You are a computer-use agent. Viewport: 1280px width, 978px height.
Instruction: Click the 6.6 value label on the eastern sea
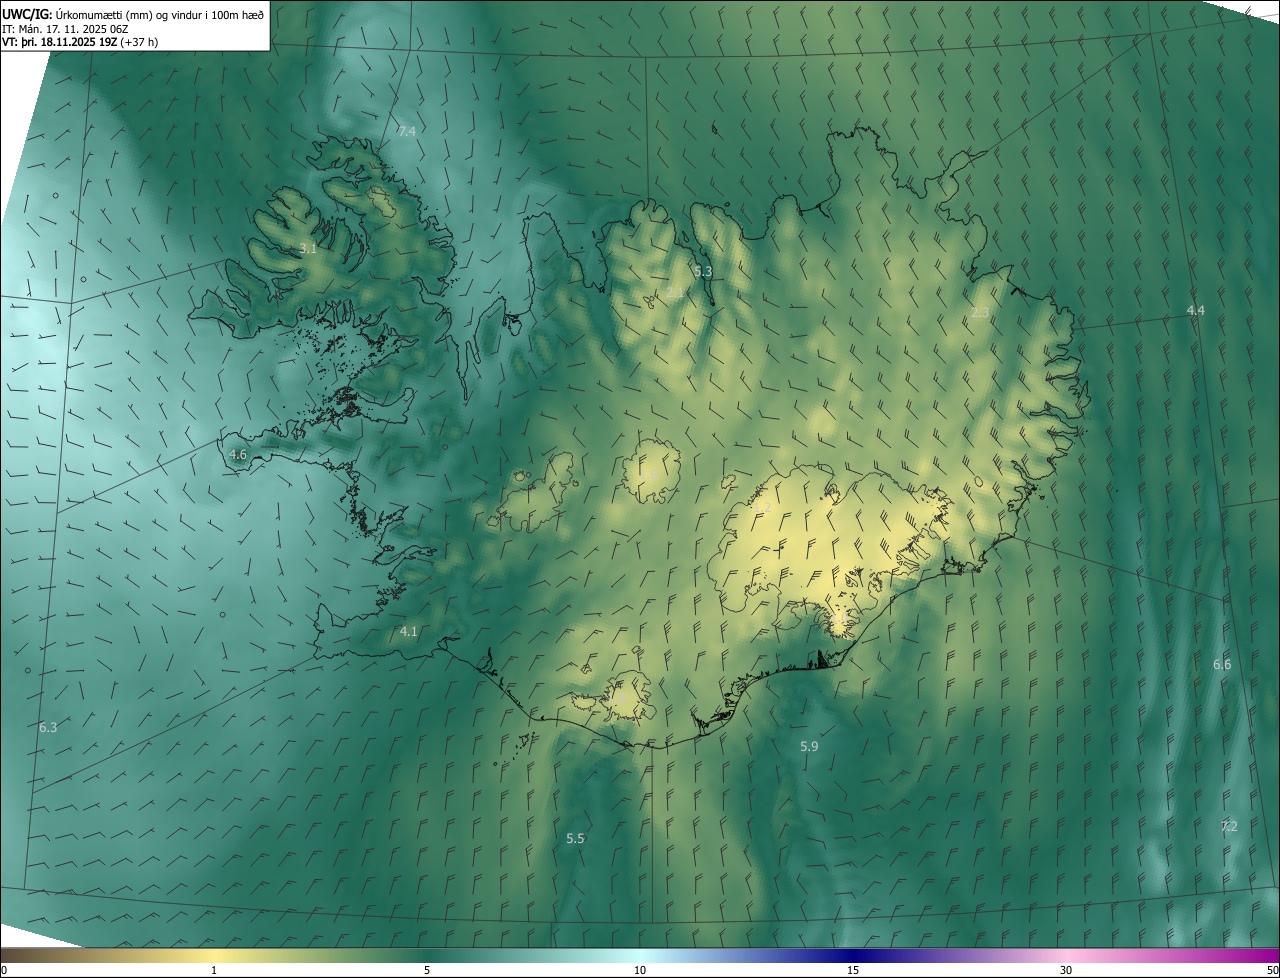coord(1222,664)
